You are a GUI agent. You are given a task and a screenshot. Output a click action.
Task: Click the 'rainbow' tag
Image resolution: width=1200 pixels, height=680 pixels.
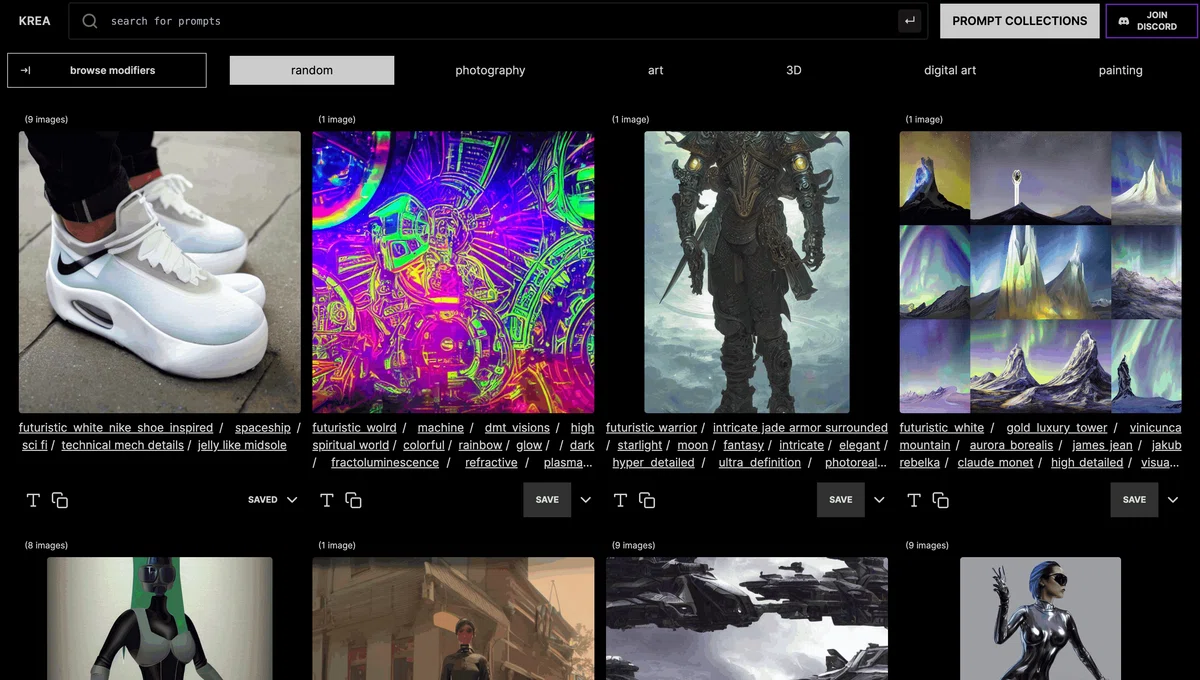480,445
